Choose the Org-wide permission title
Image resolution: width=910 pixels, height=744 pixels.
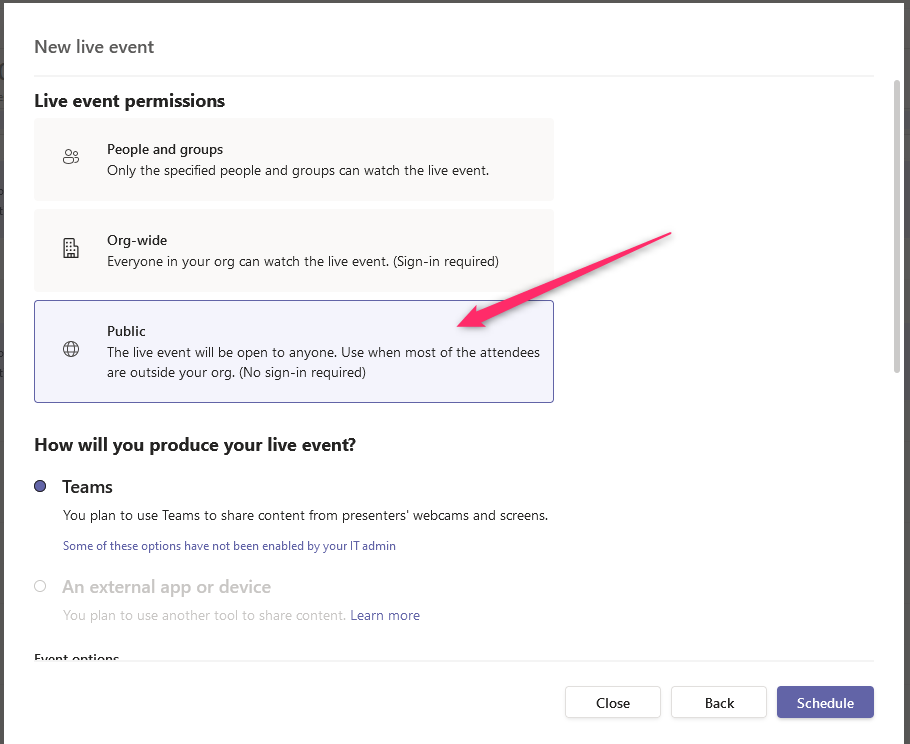137,240
